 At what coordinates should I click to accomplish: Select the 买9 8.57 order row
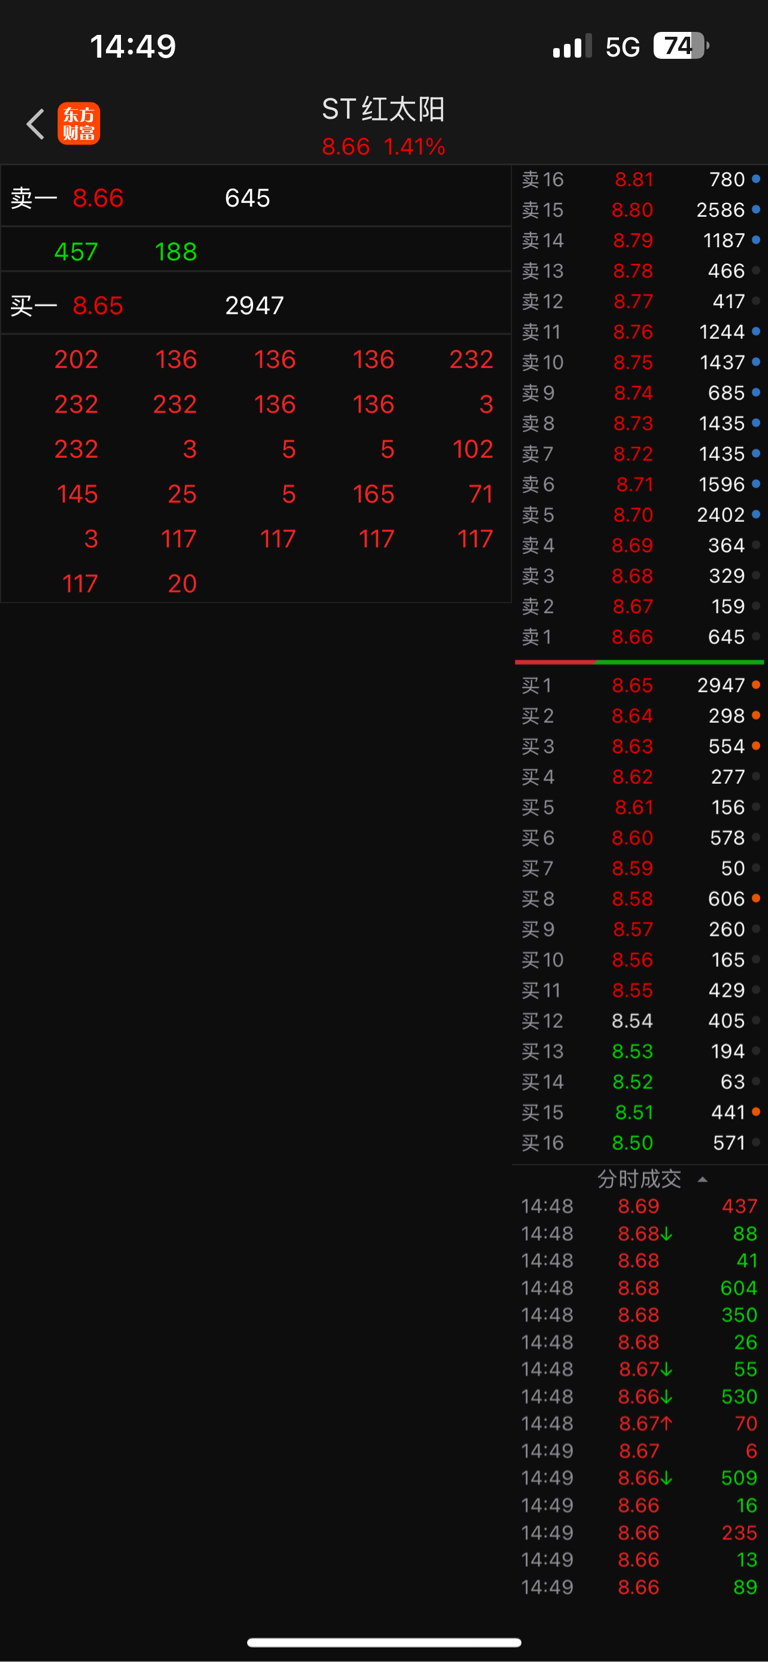pos(640,929)
